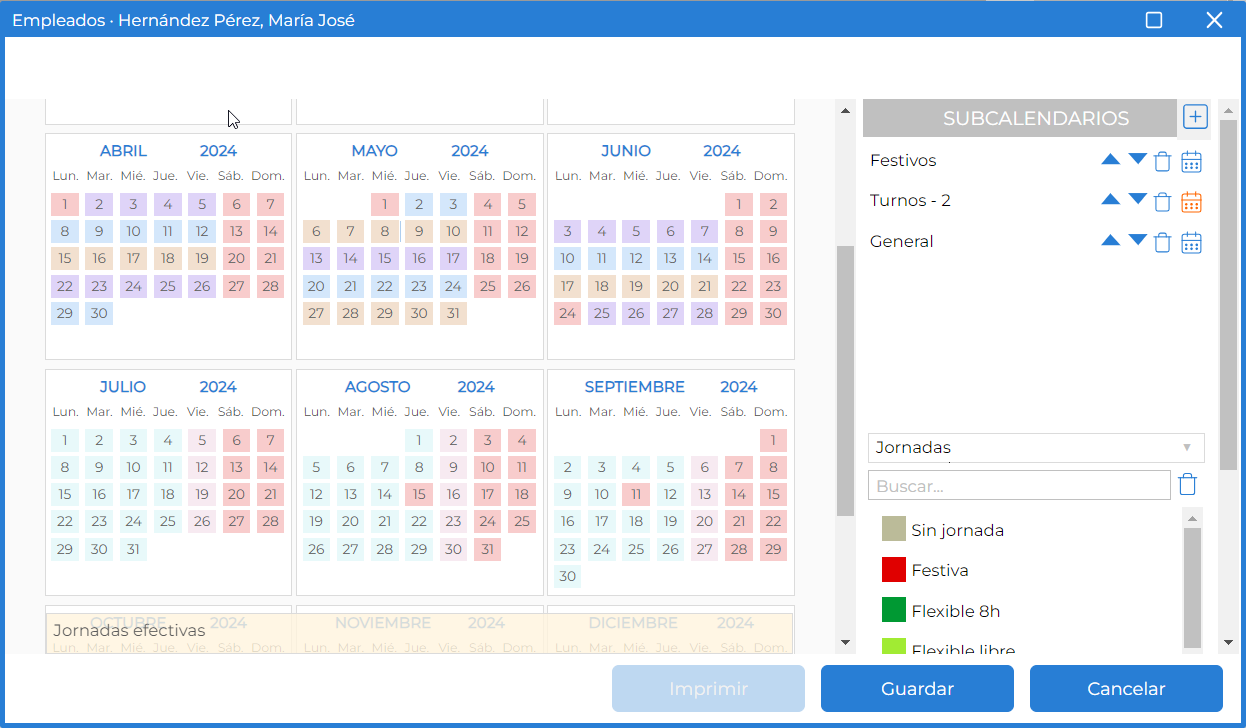Delete the Turnos - 2 subcalendar
Viewport: 1246px width, 728px height.
coord(1162,202)
